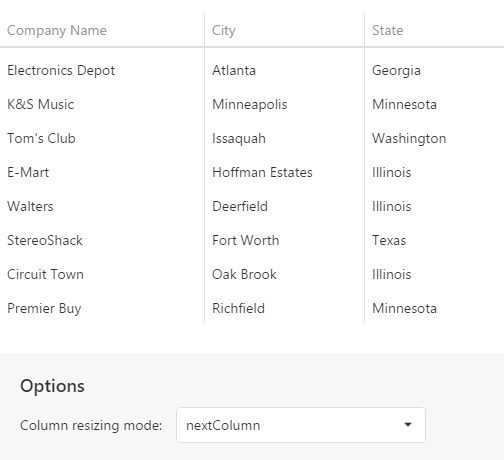Click the Georgia state cell
504x460 pixels.
434,70
